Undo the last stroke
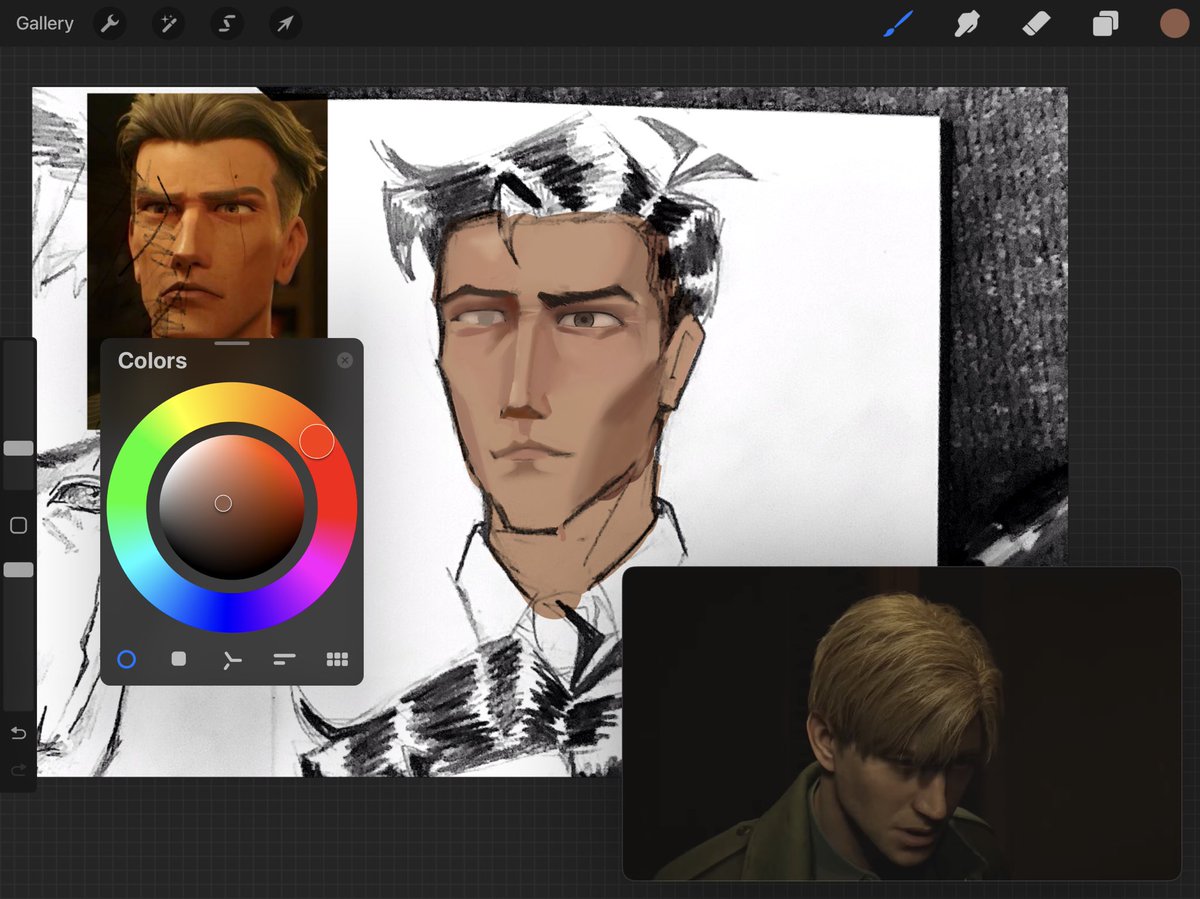 18,734
